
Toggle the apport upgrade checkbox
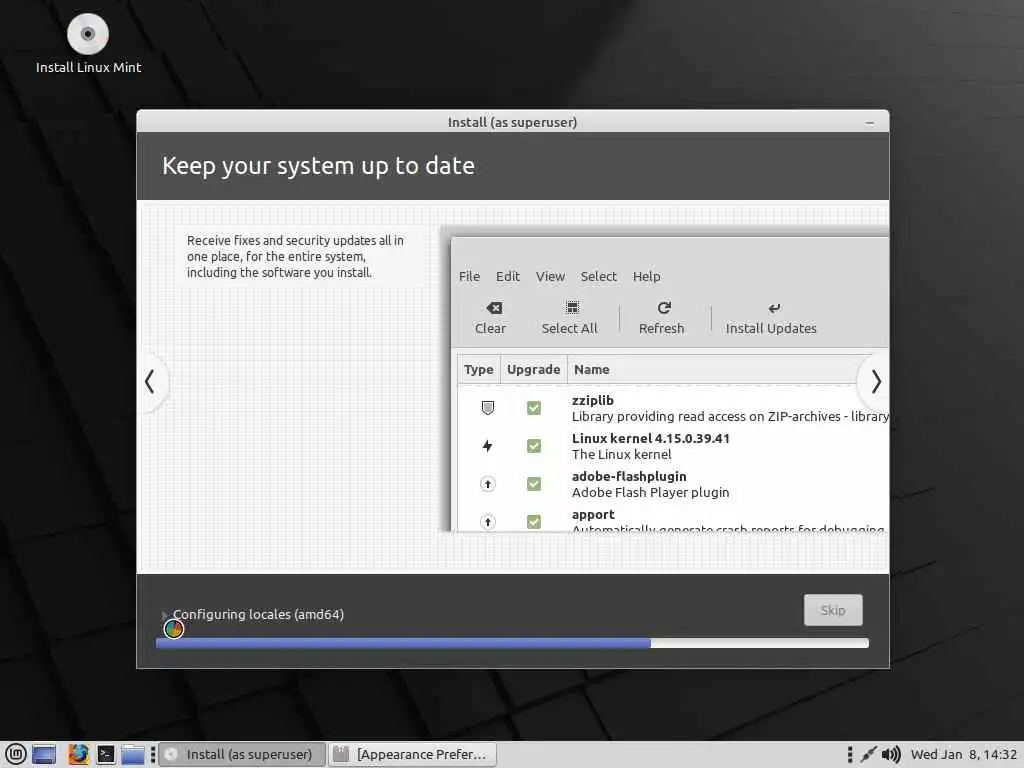click(534, 522)
